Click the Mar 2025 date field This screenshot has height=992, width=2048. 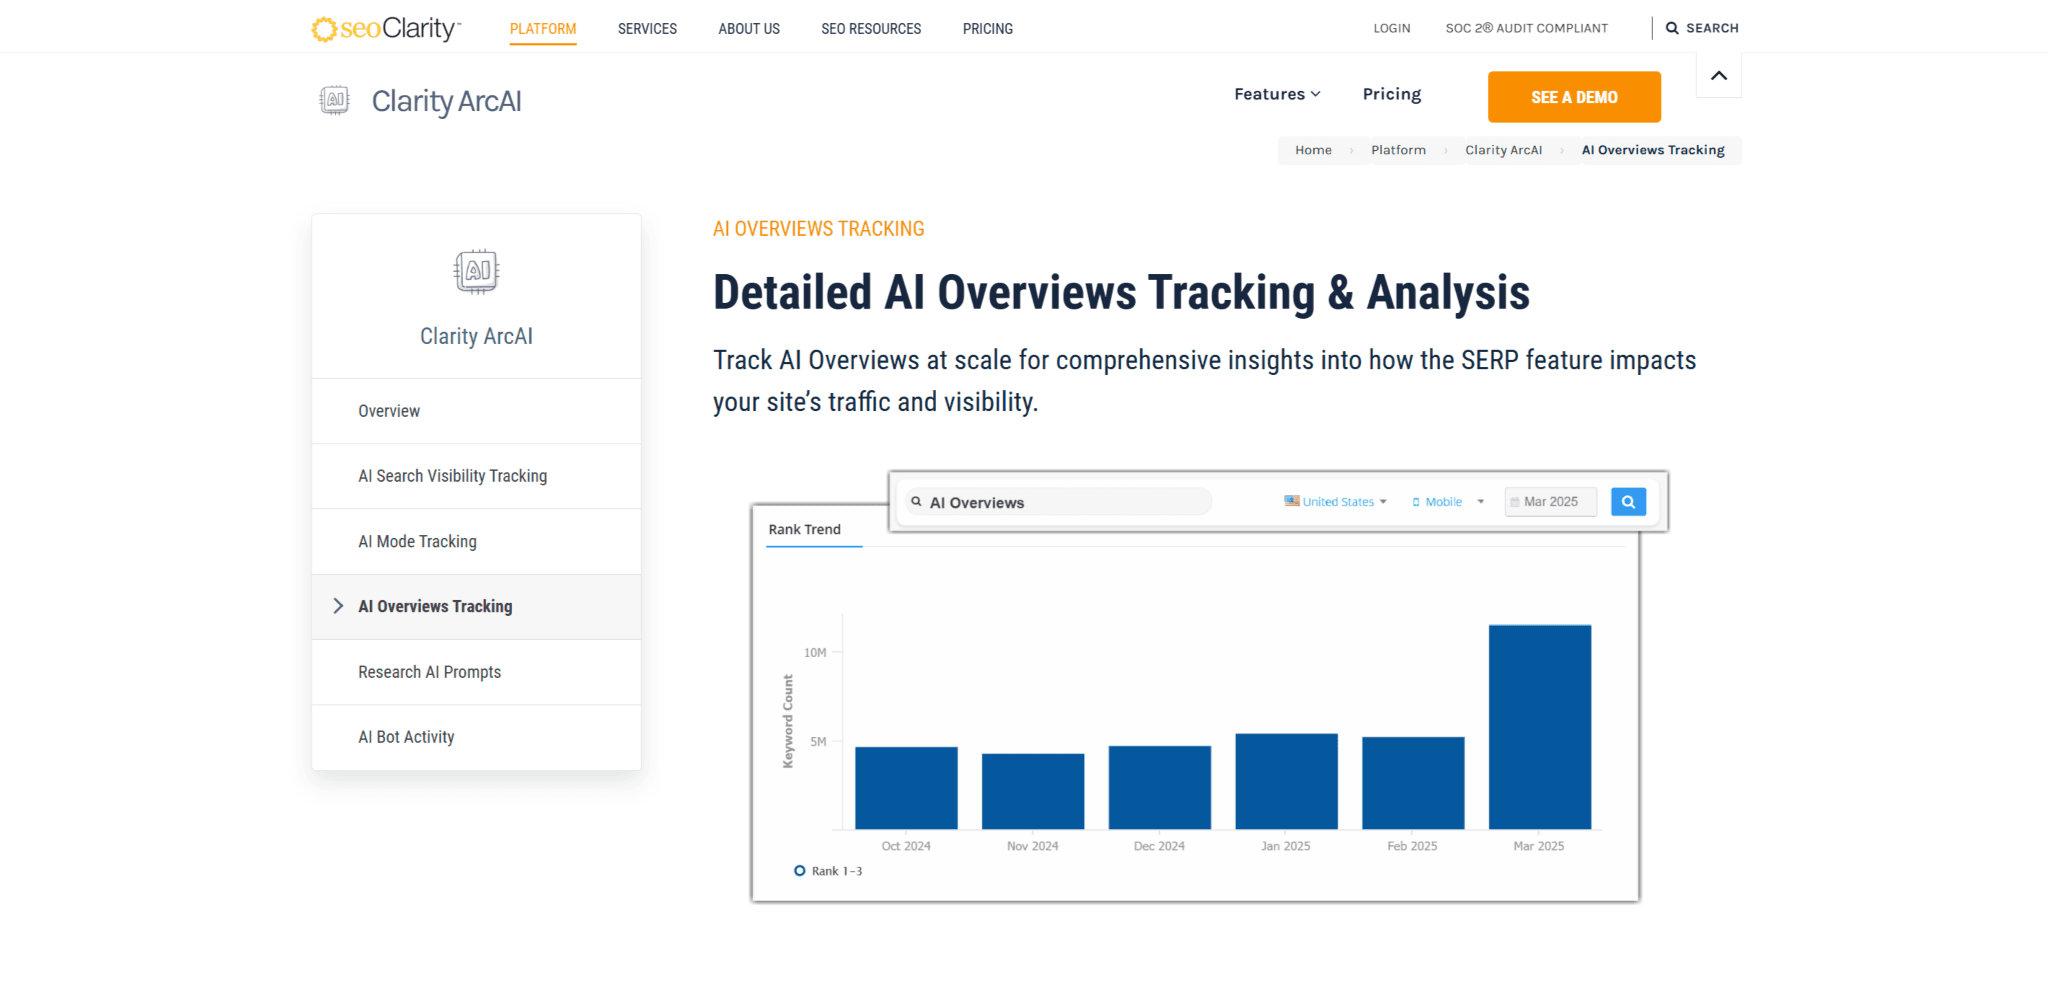1550,502
